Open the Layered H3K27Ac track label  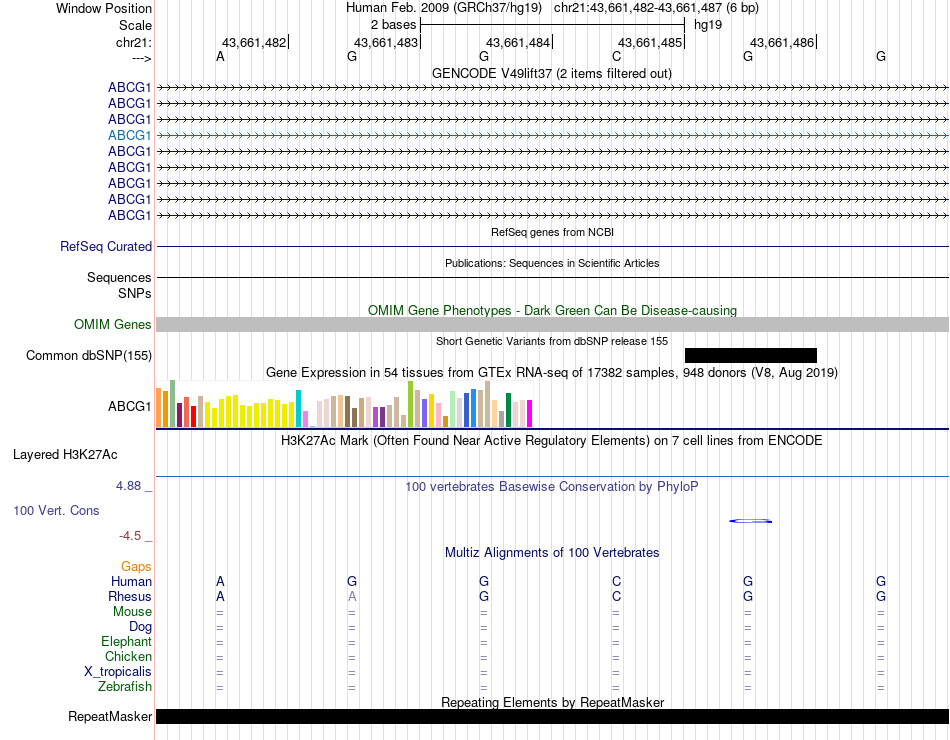click(x=65, y=455)
